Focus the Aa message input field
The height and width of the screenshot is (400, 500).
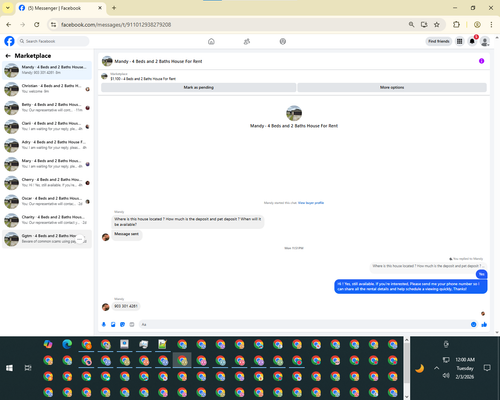pyautogui.click(x=304, y=324)
